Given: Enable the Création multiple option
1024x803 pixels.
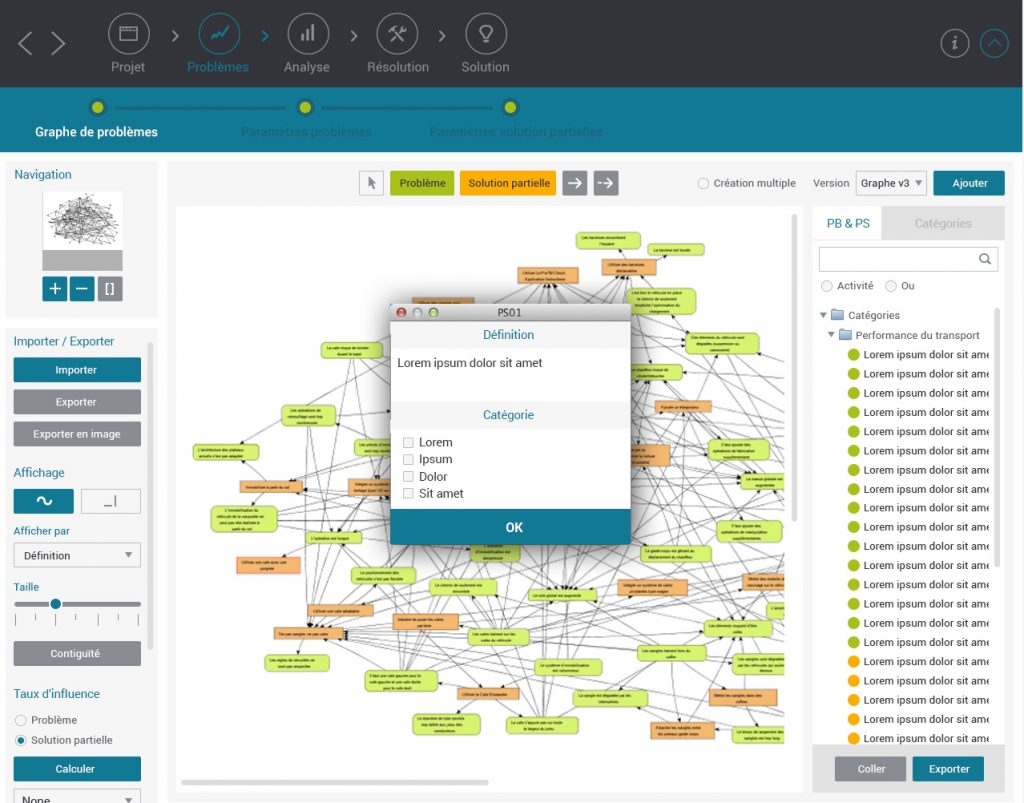Looking at the screenshot, I should (x=703, y=184).
